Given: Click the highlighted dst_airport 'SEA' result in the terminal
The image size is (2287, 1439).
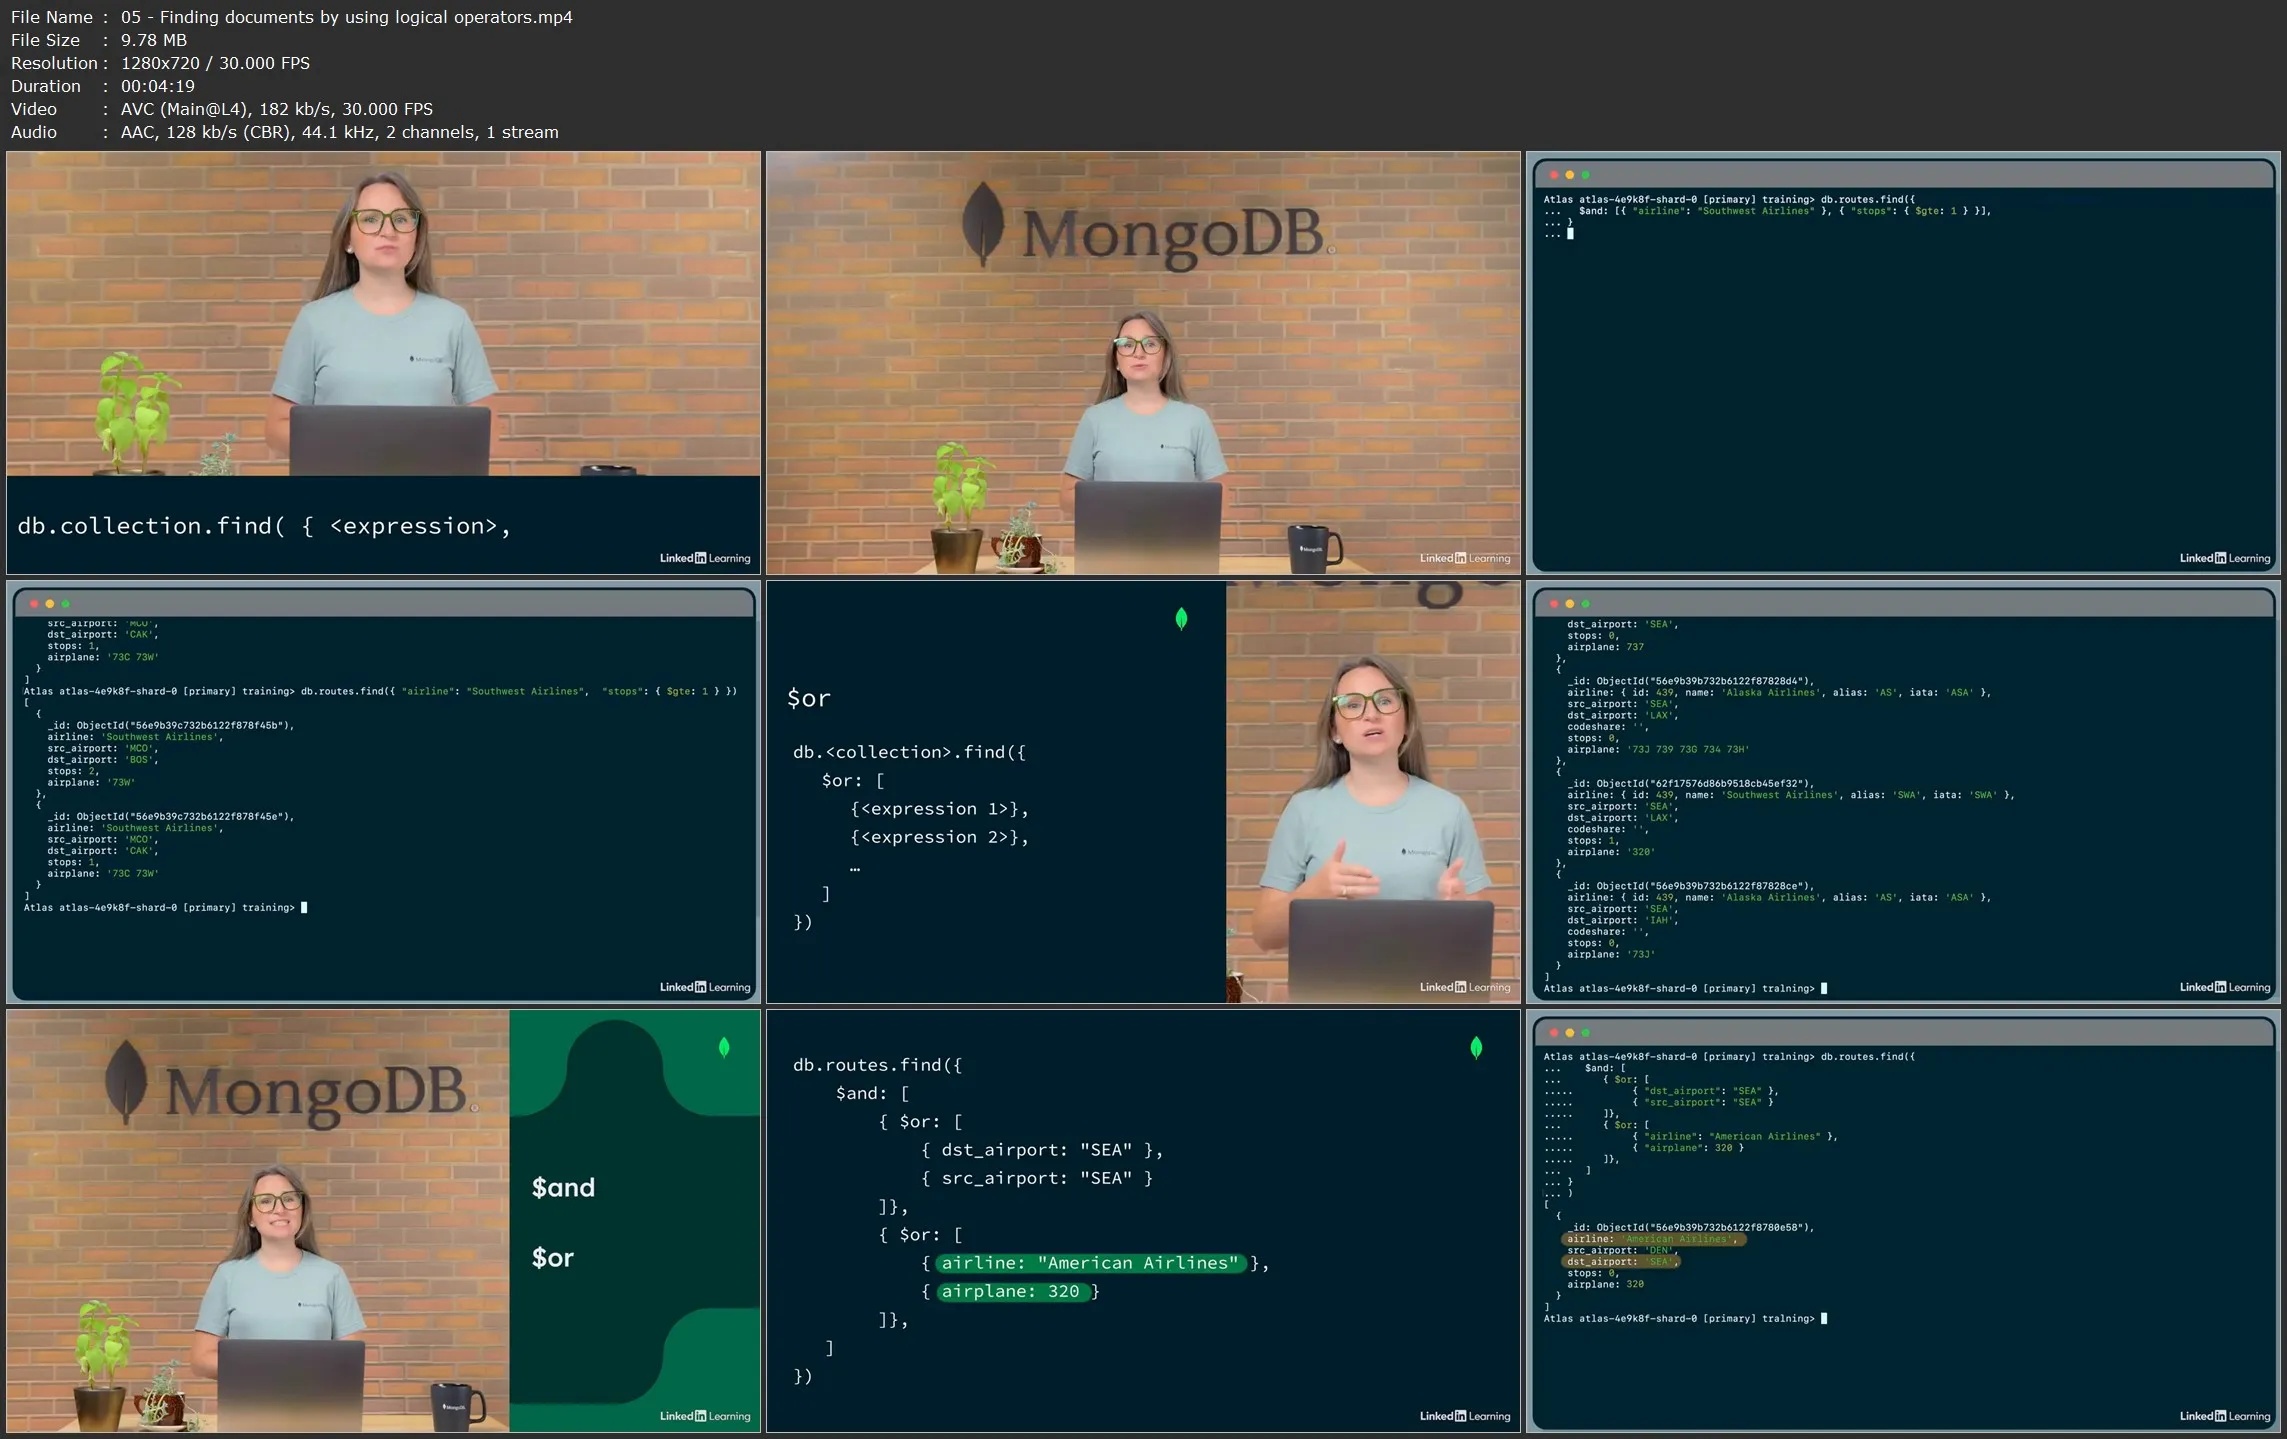Looking at the screenshot, I should pos(1621,1262).
